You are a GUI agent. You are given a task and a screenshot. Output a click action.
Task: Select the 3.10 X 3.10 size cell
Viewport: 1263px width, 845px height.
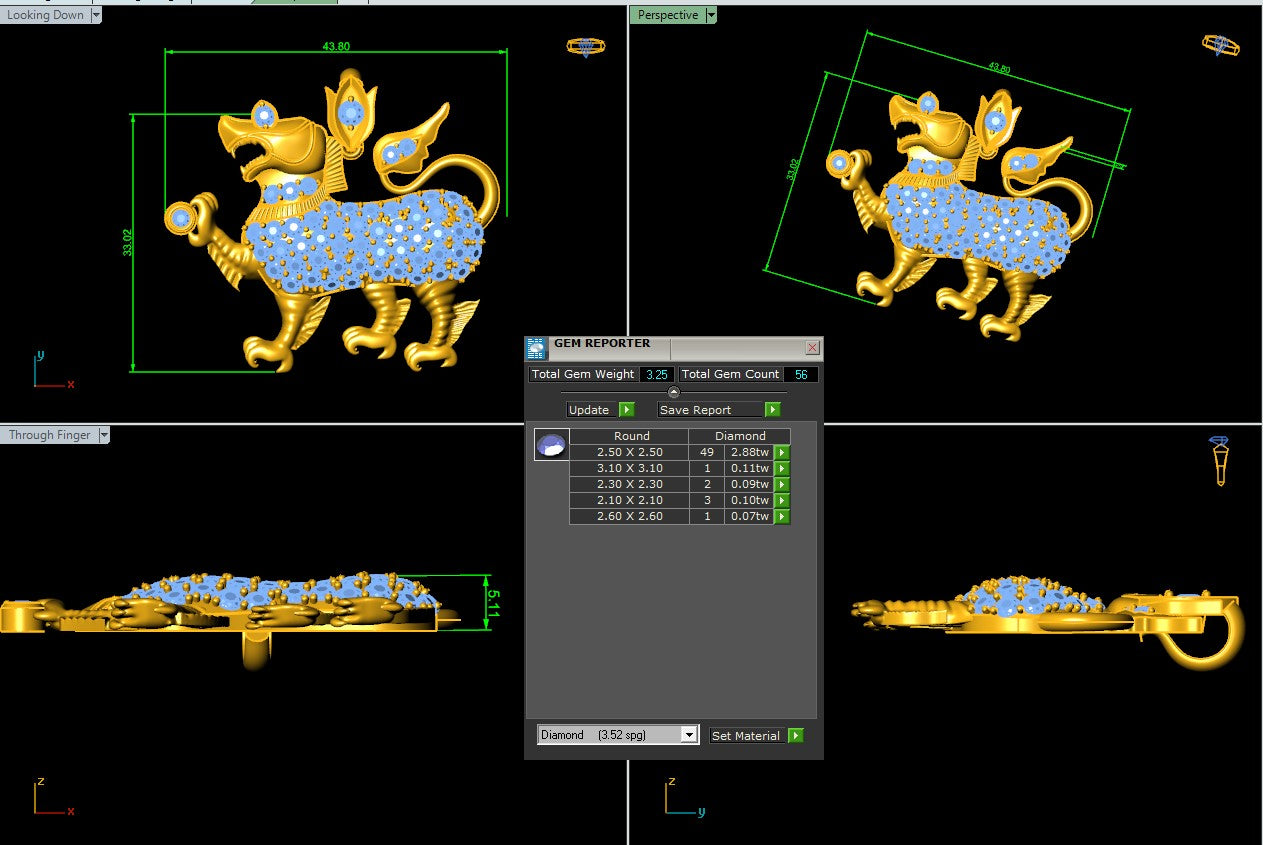point(629,469)
